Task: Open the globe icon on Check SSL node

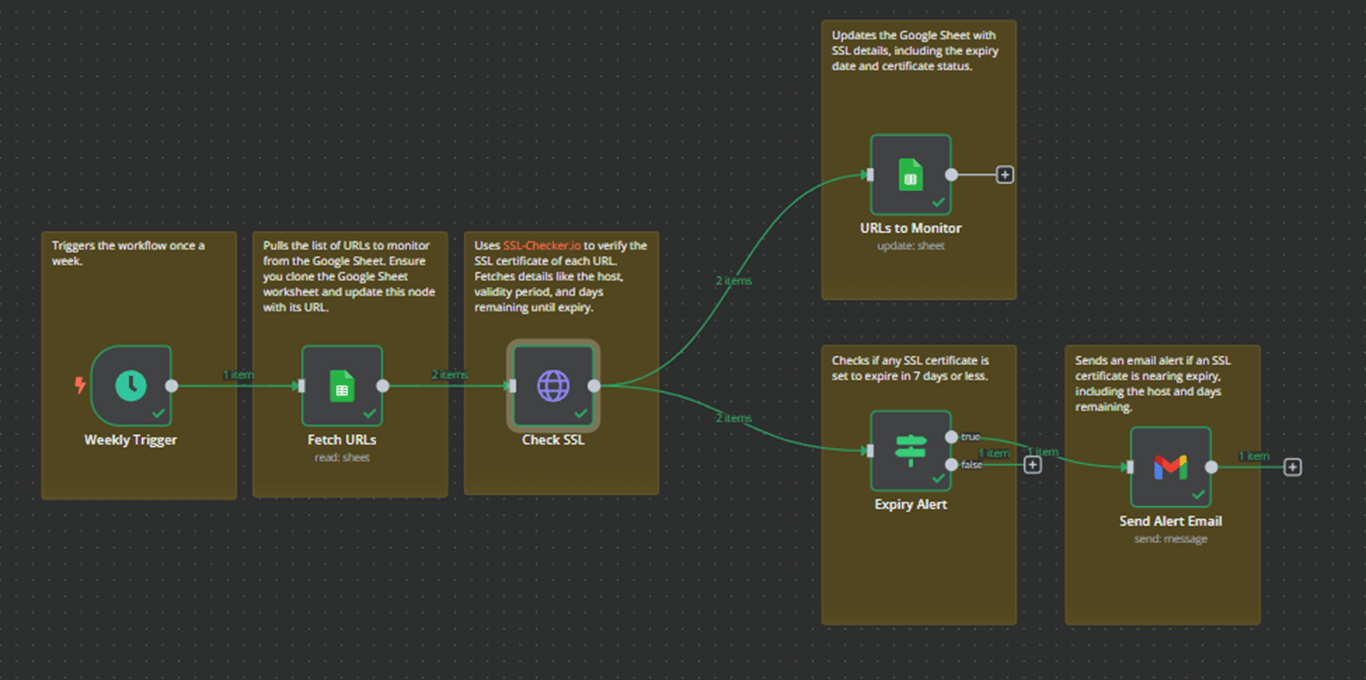Action: pos(553,386)
